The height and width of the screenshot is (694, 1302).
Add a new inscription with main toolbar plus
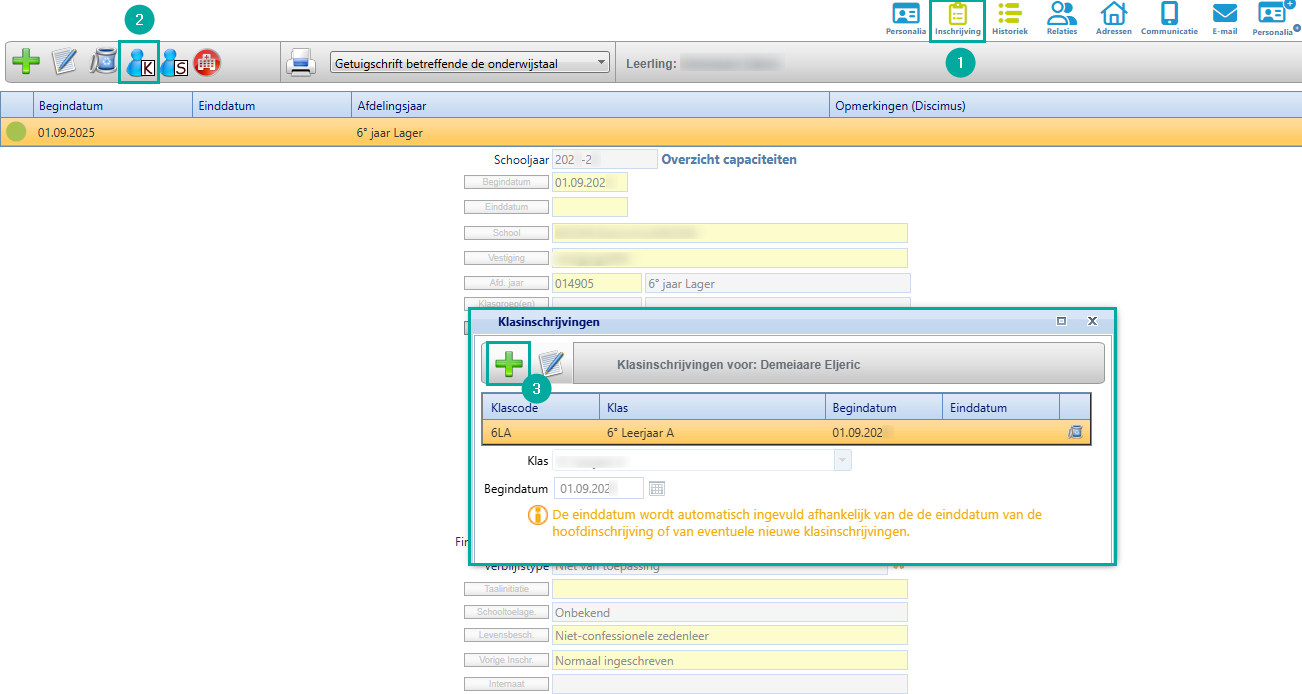pyautogui.click(x=27, y=62)
